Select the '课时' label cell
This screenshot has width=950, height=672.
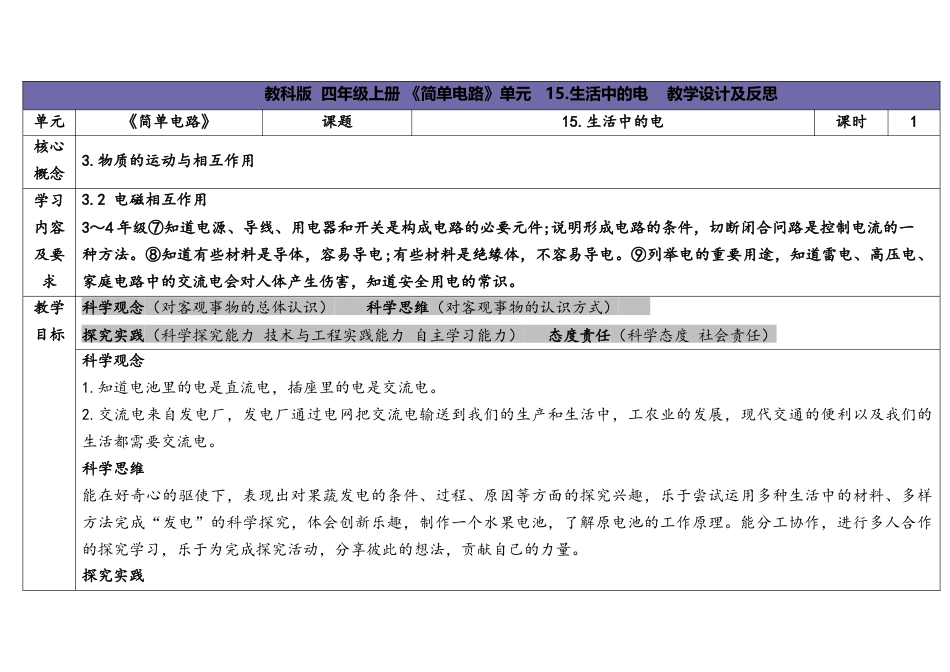coord(851,122)
